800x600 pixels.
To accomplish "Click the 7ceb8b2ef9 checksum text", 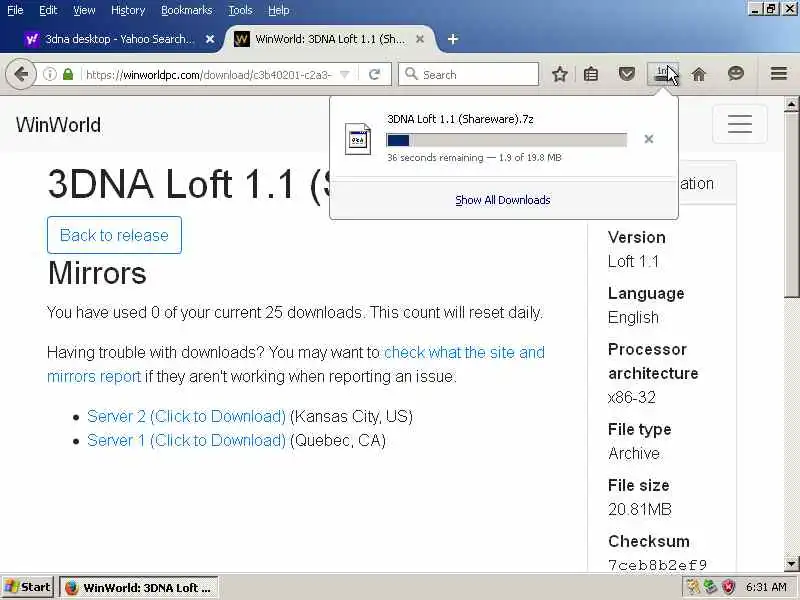I will (x=658, y=565).
